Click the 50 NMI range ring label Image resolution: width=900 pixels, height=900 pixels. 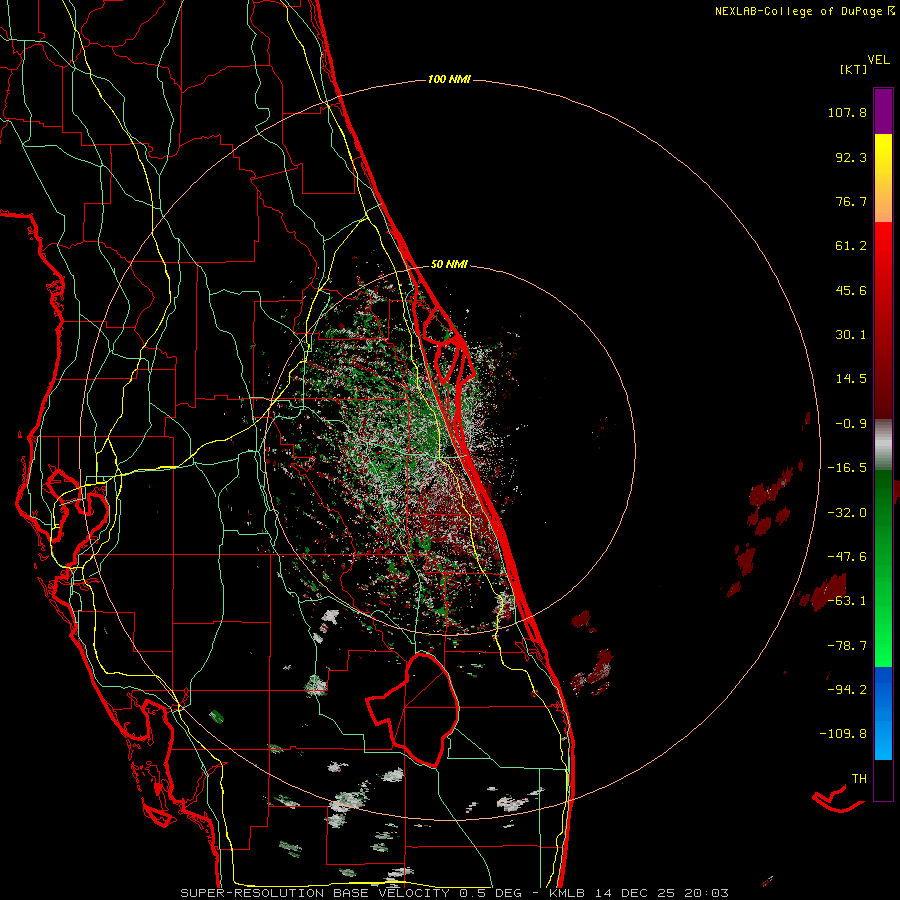(x=449, y=265)
